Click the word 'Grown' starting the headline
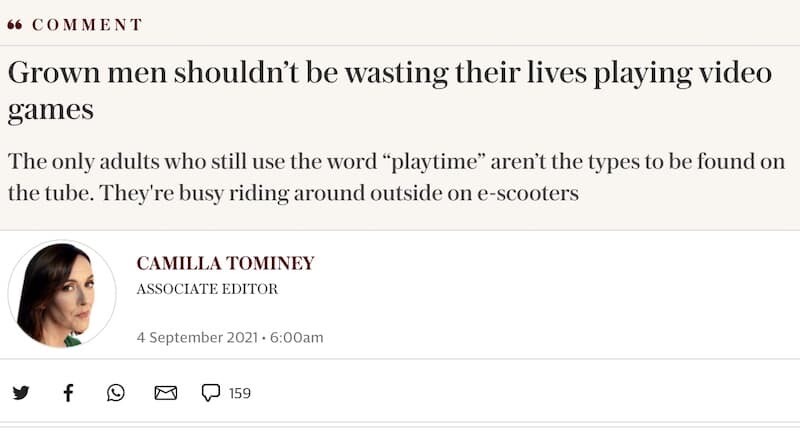This screenshot has width=800, height=436. pos(54,72)
